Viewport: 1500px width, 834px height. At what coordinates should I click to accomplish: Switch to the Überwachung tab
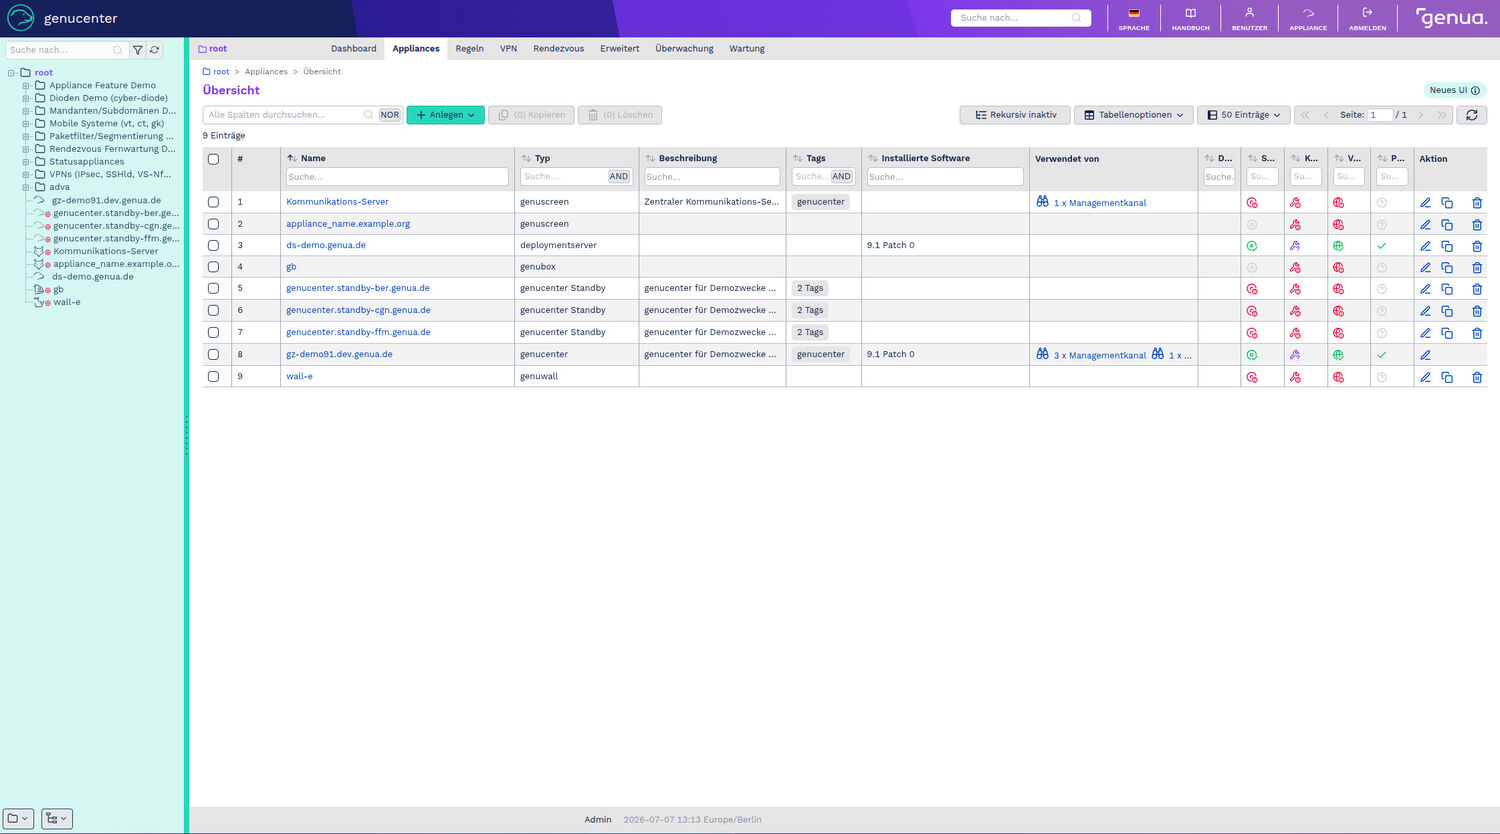pyautogui.click(x=684, y=48)
